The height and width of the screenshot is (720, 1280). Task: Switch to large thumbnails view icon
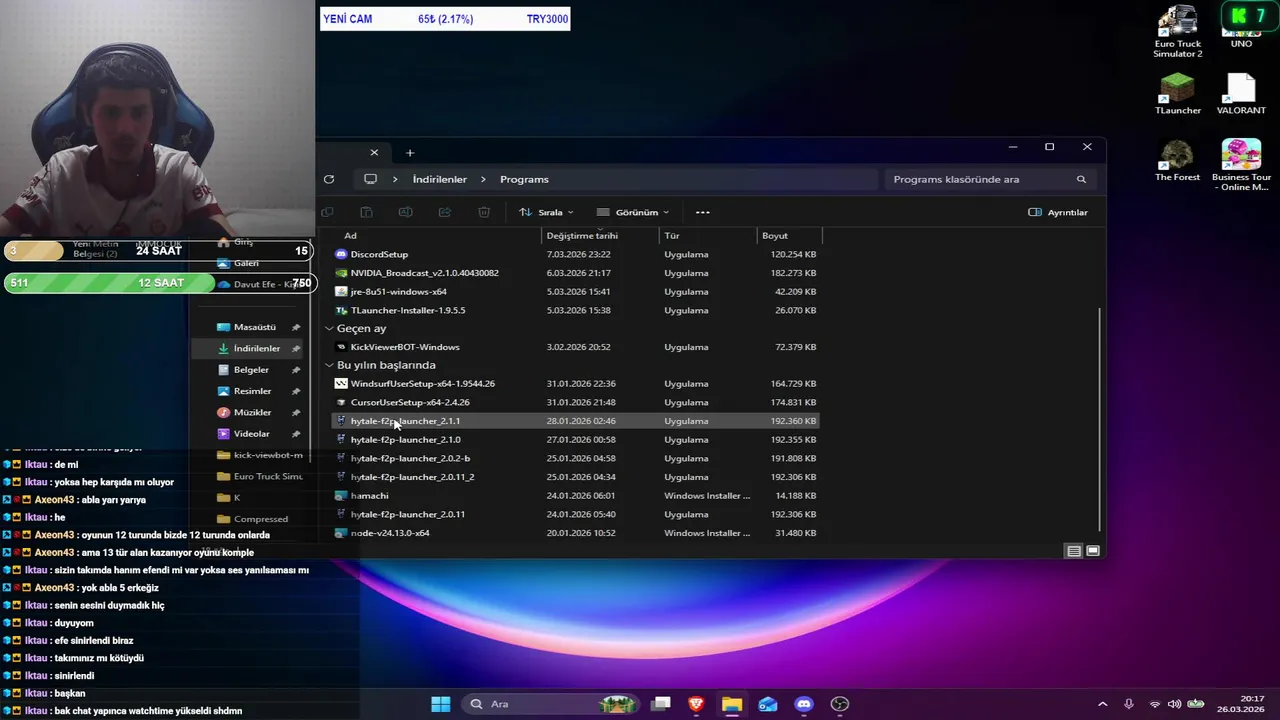1093,551
